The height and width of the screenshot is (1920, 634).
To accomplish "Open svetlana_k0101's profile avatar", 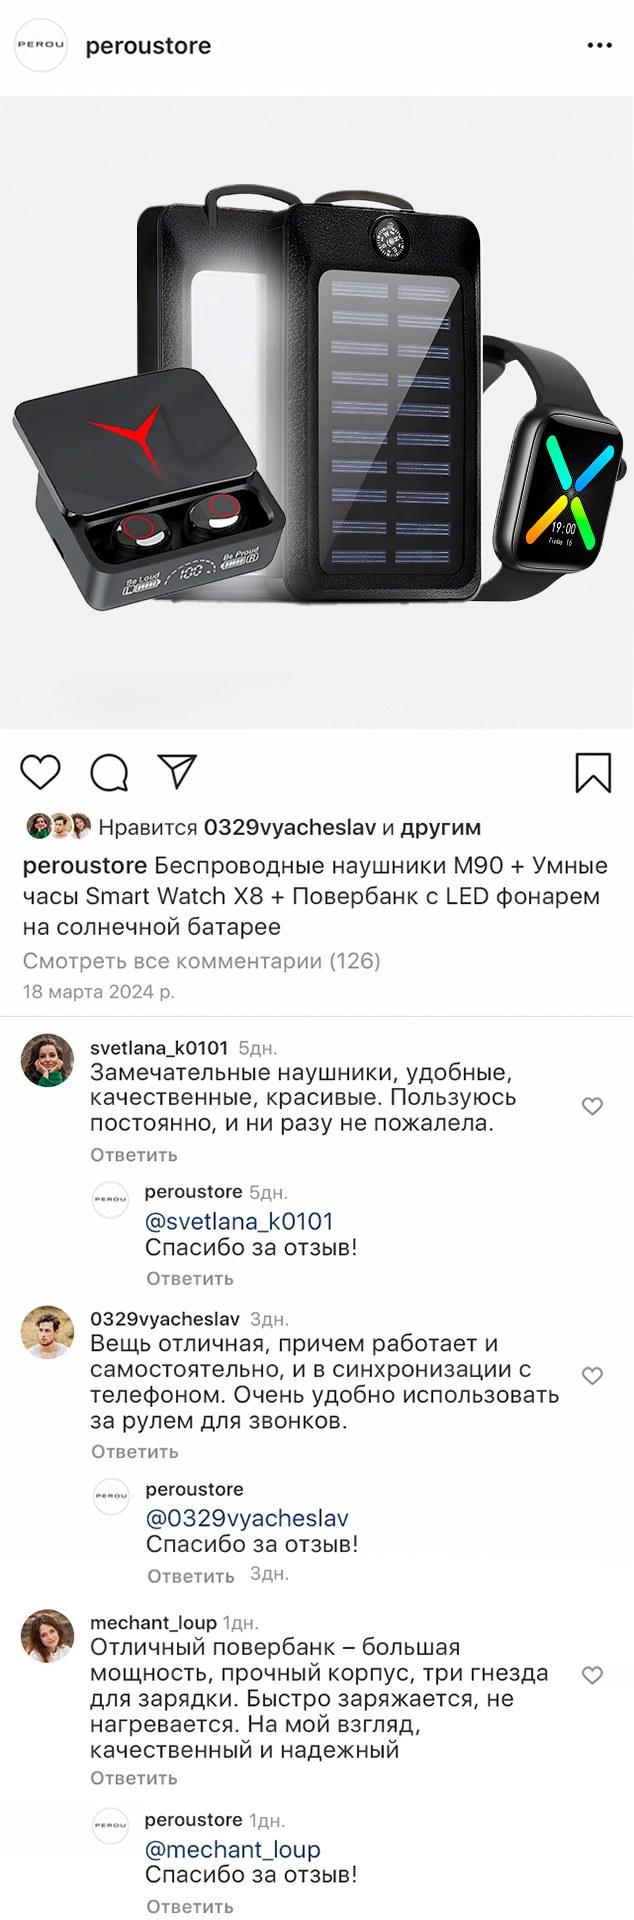I will (48, 1060).
